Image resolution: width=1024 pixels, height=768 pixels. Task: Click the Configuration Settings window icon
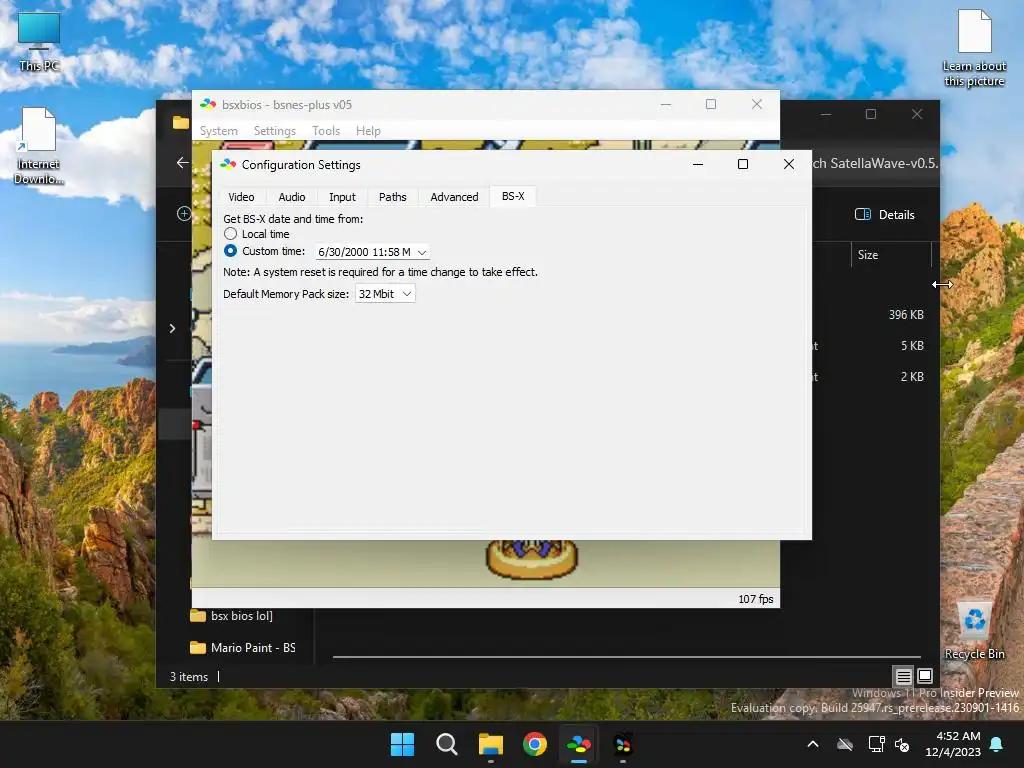(228, 165)
